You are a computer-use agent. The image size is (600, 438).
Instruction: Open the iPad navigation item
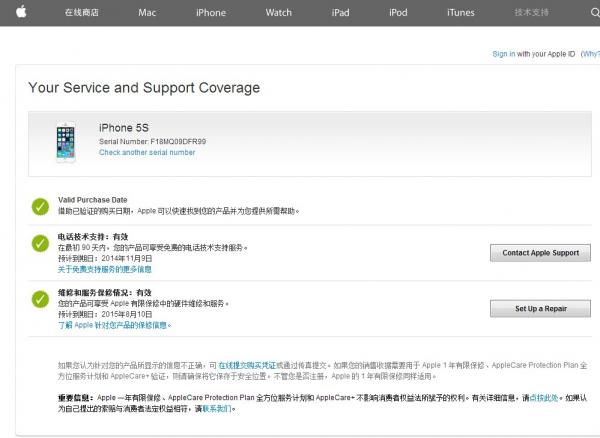(340, 13)
